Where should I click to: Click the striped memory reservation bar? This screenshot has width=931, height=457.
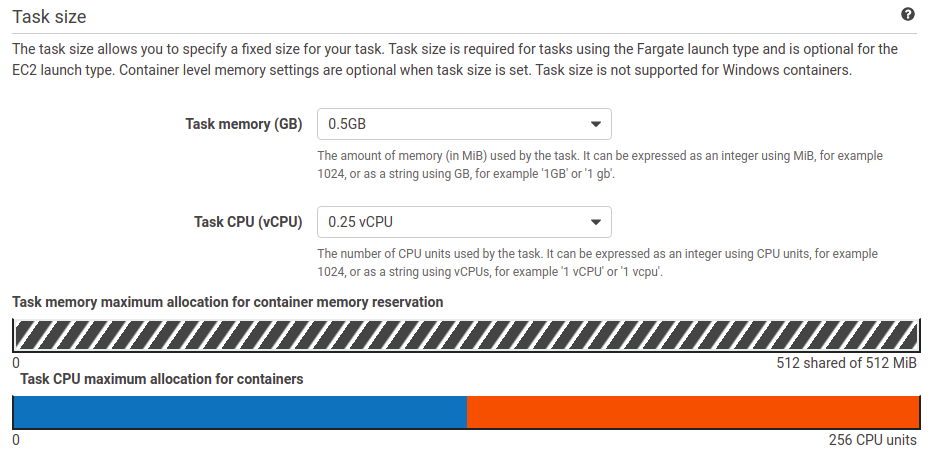click(x=465, y=334)
